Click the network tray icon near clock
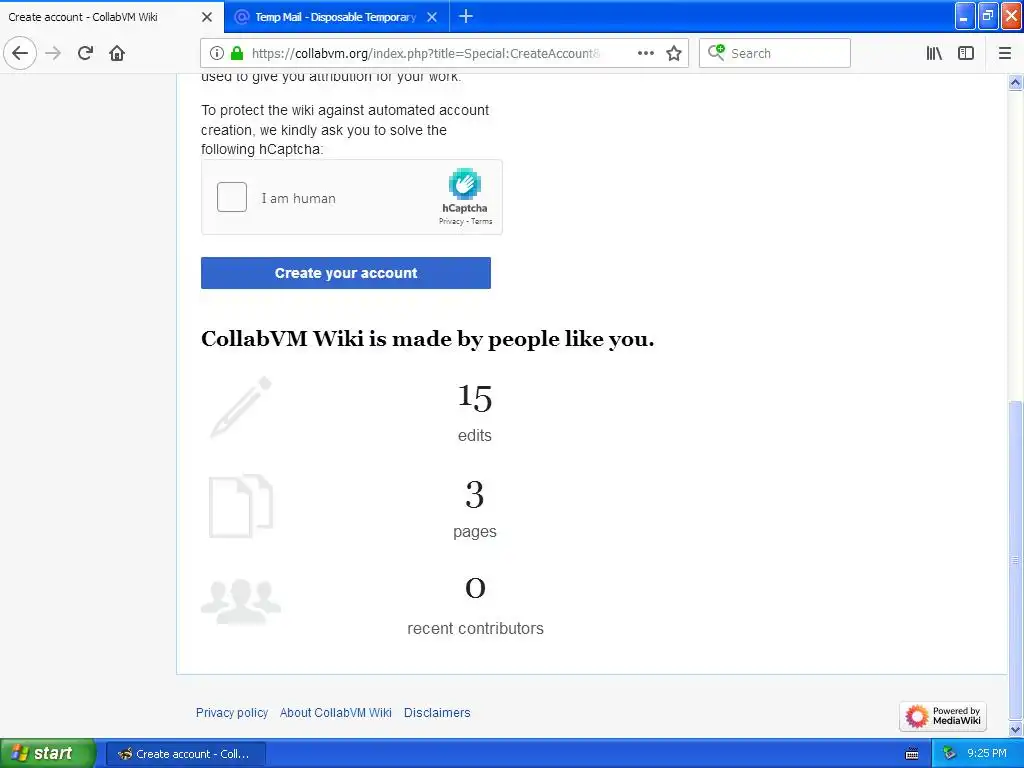The width and height of the screenshot is (1024, 768). 949,753
